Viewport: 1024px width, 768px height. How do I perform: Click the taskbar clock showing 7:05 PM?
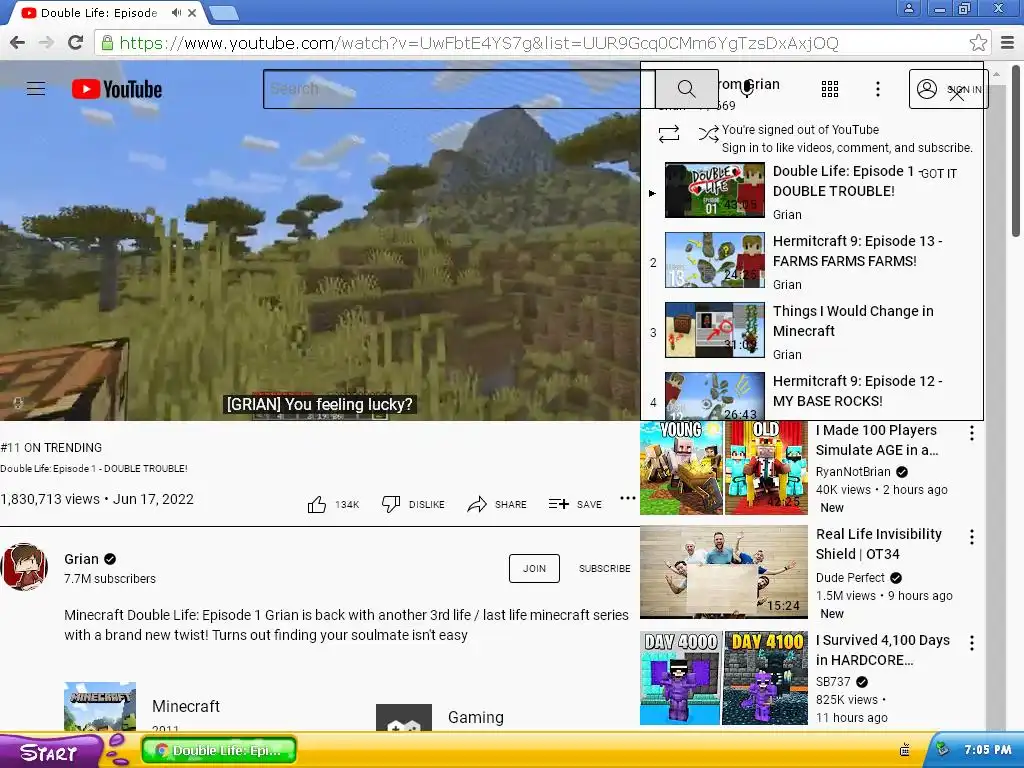tap(988, 750)
